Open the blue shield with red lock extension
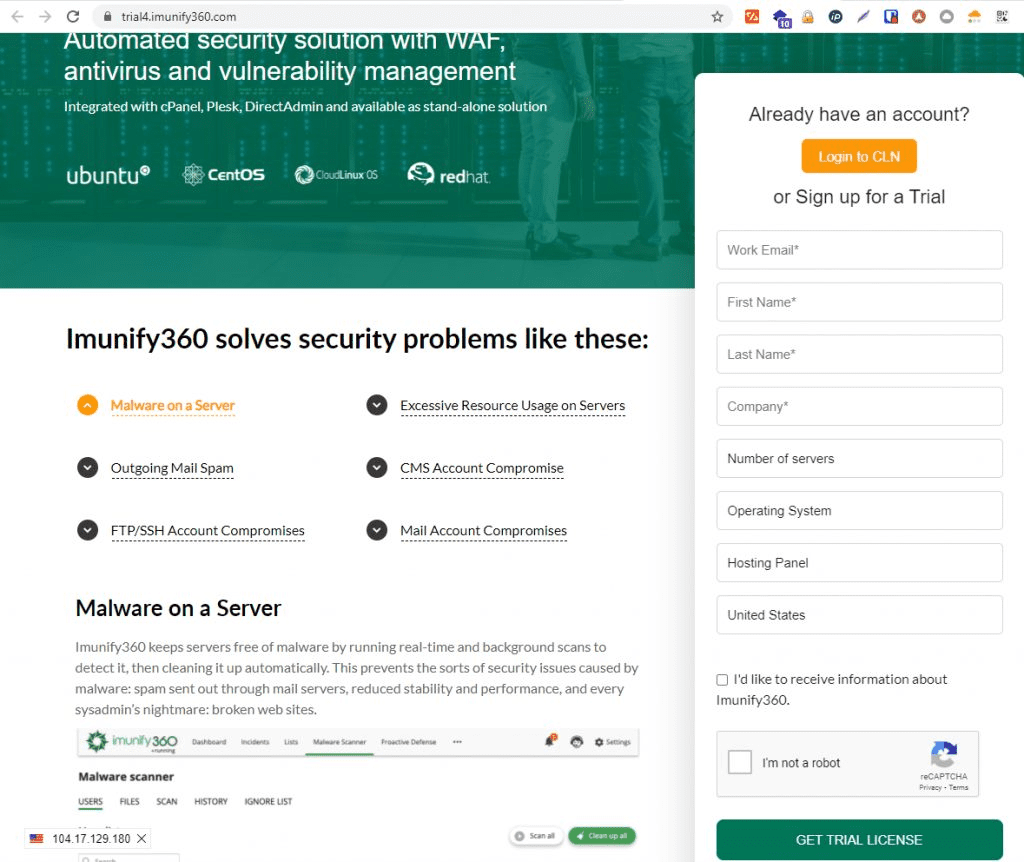 891,16
